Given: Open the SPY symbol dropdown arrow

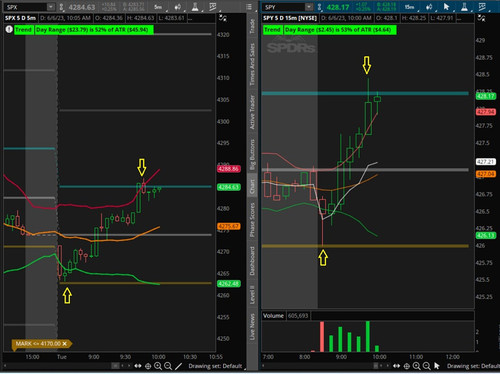Looking at the screenshot, I should (309, 7).
